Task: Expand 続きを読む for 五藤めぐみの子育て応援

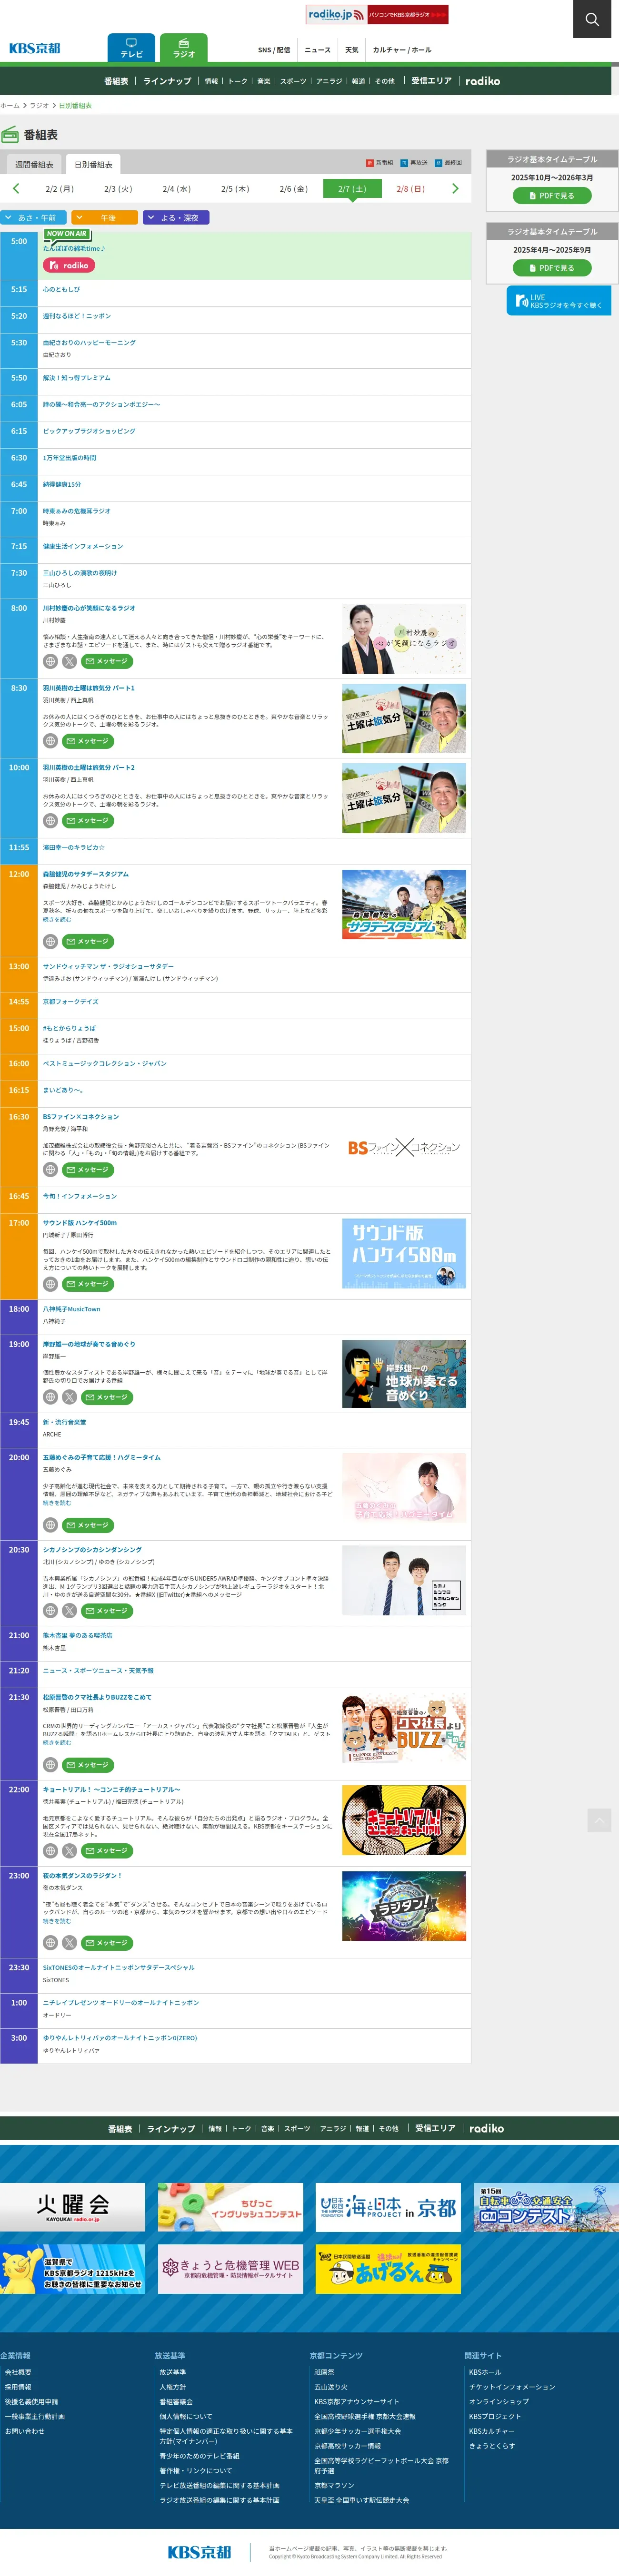Action: coord(57,1503)
